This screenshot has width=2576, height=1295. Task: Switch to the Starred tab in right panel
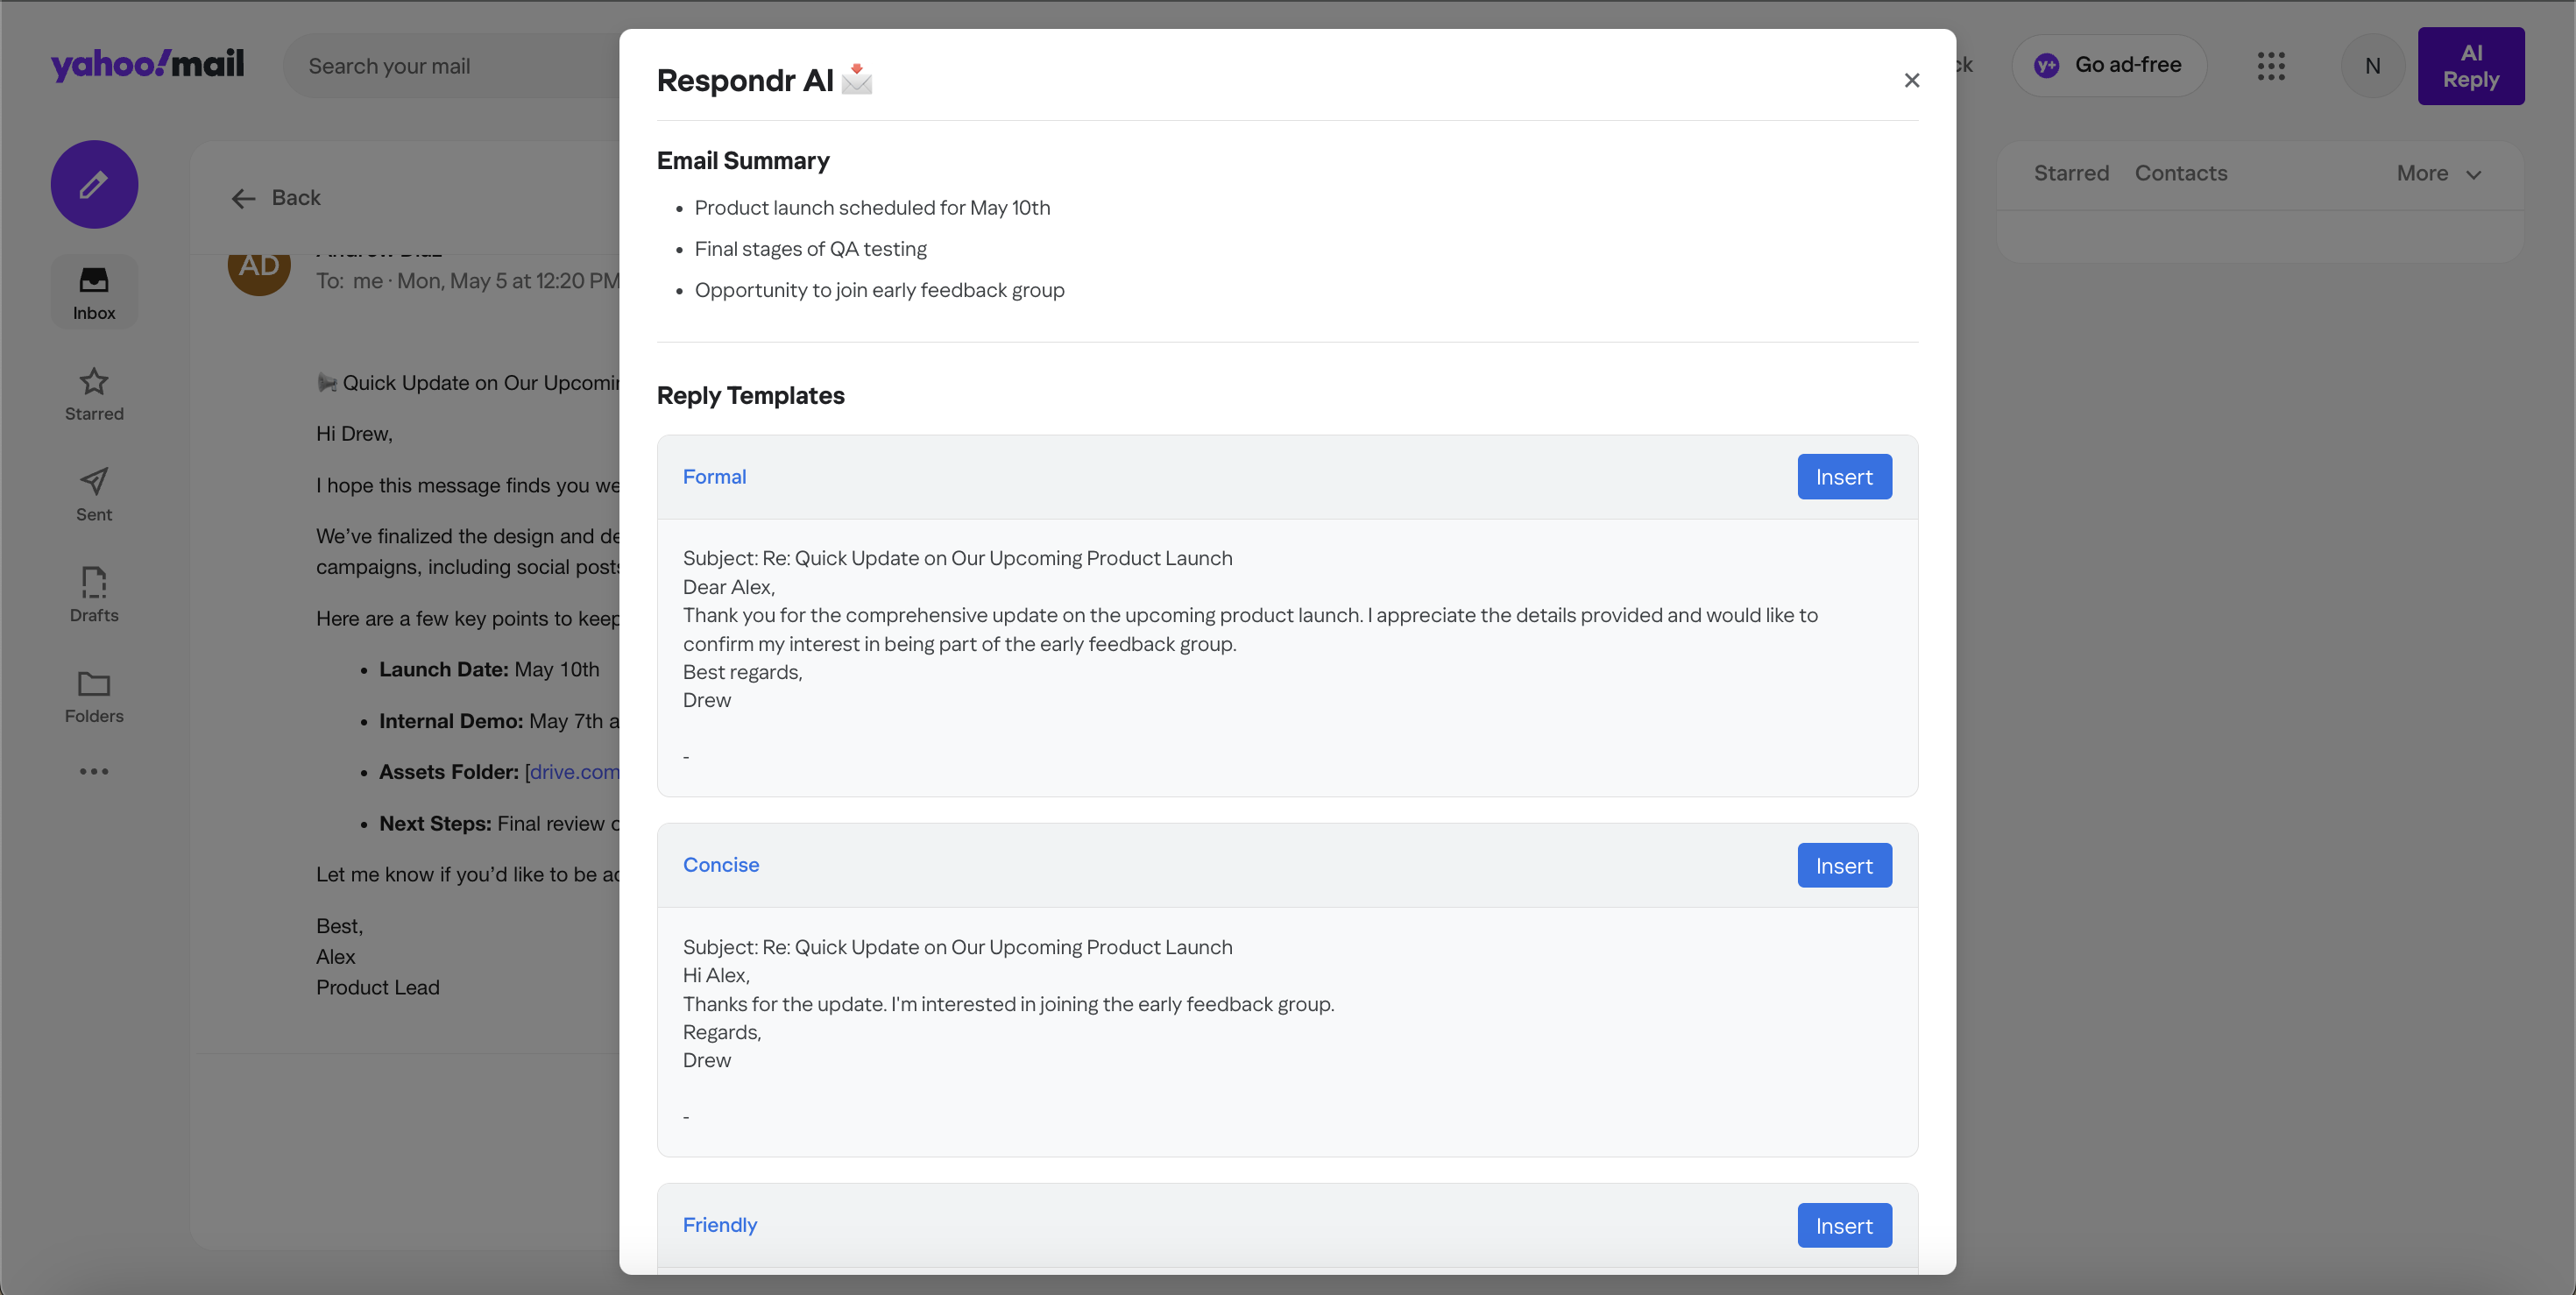click(x=2070, y=174)
